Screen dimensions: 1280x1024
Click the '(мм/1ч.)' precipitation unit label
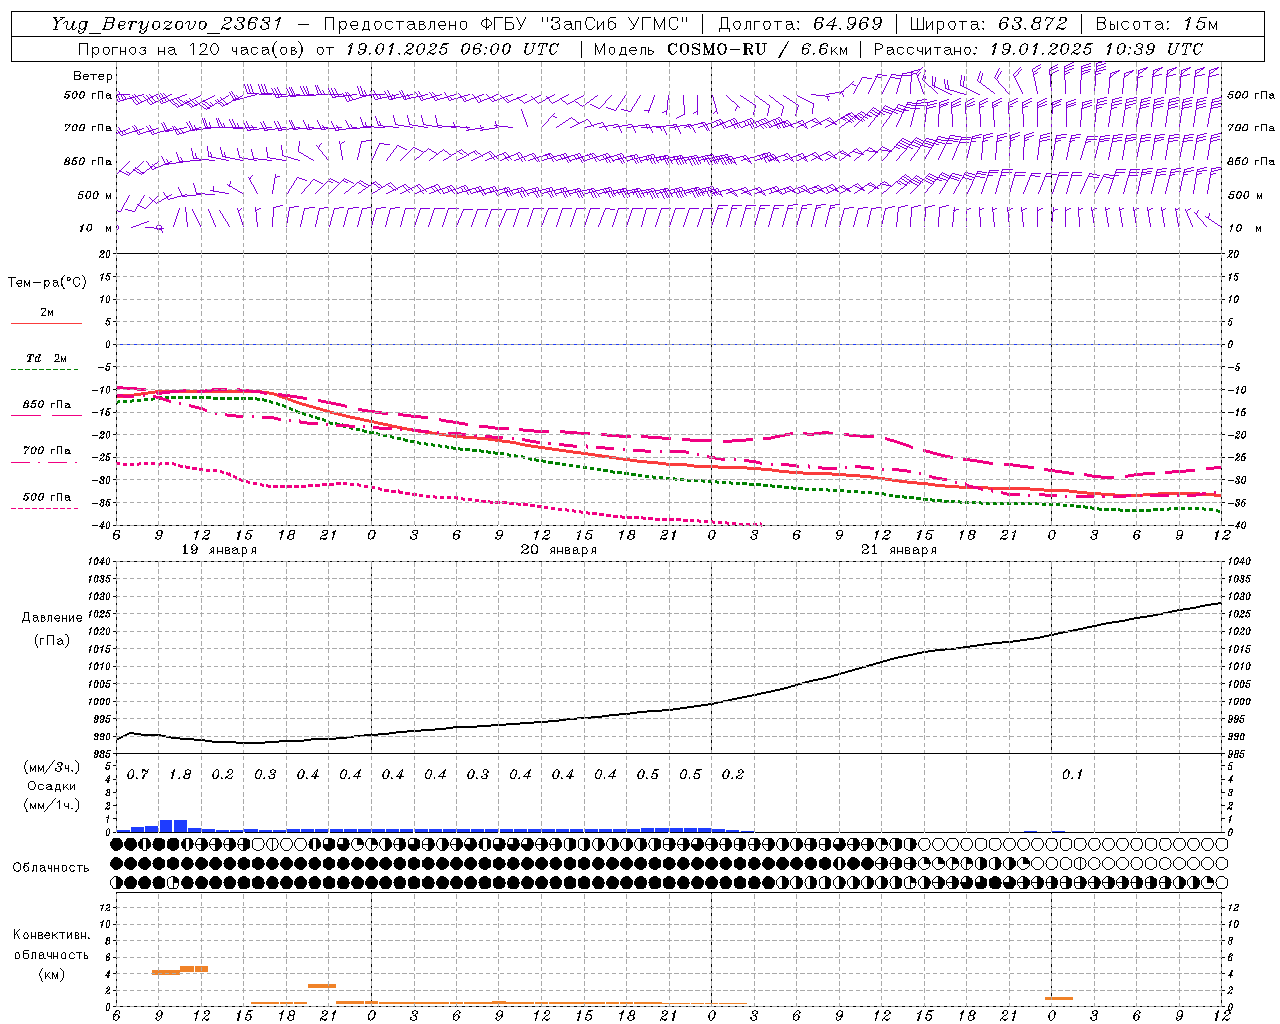click(x=52, y=805)
